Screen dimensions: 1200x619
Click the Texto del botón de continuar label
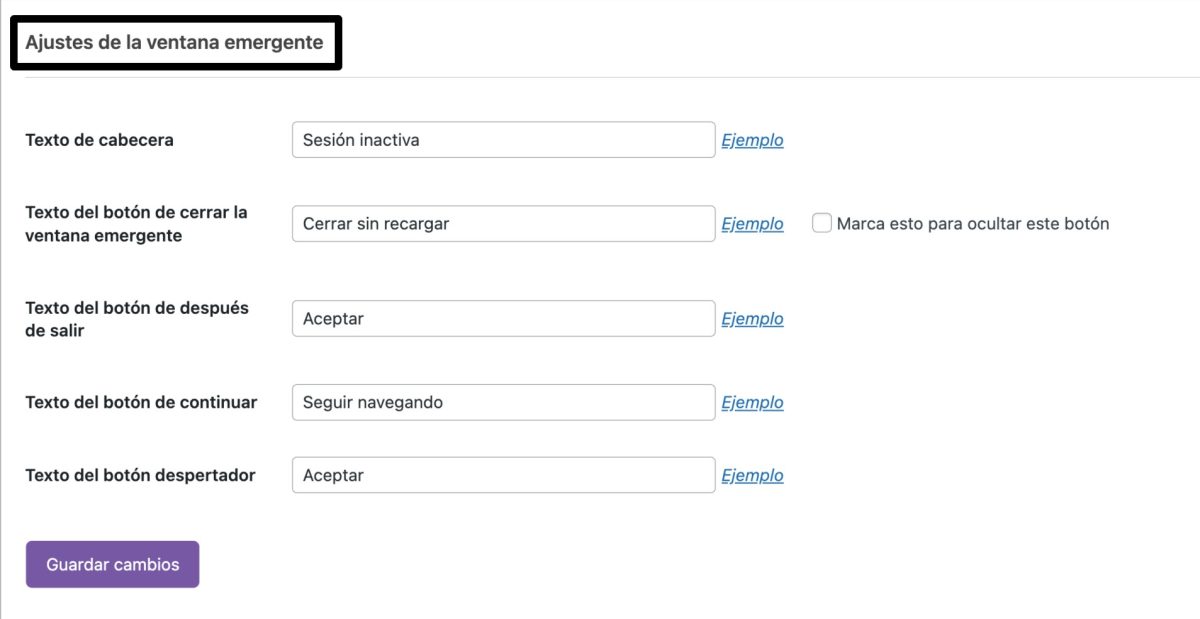(141, 401)
